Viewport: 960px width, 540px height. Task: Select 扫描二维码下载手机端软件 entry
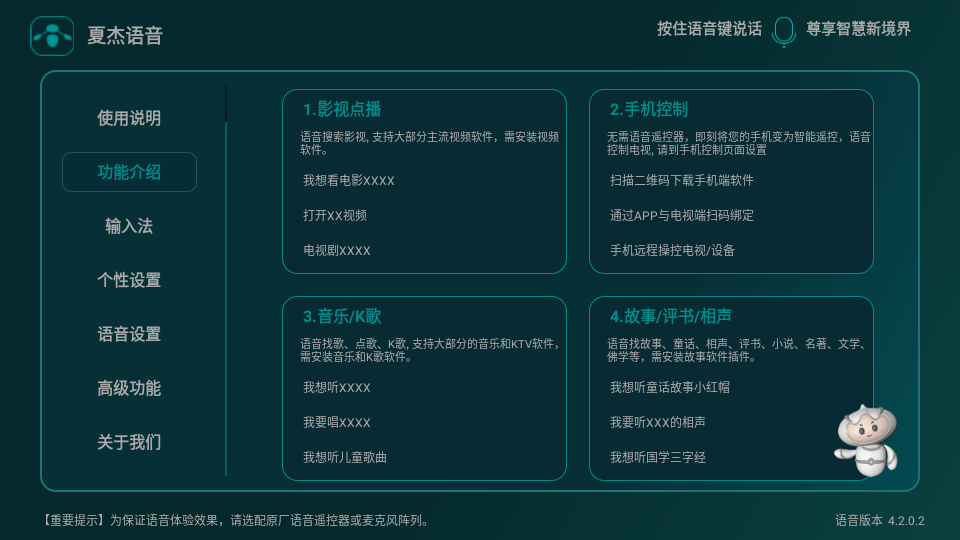682,181
